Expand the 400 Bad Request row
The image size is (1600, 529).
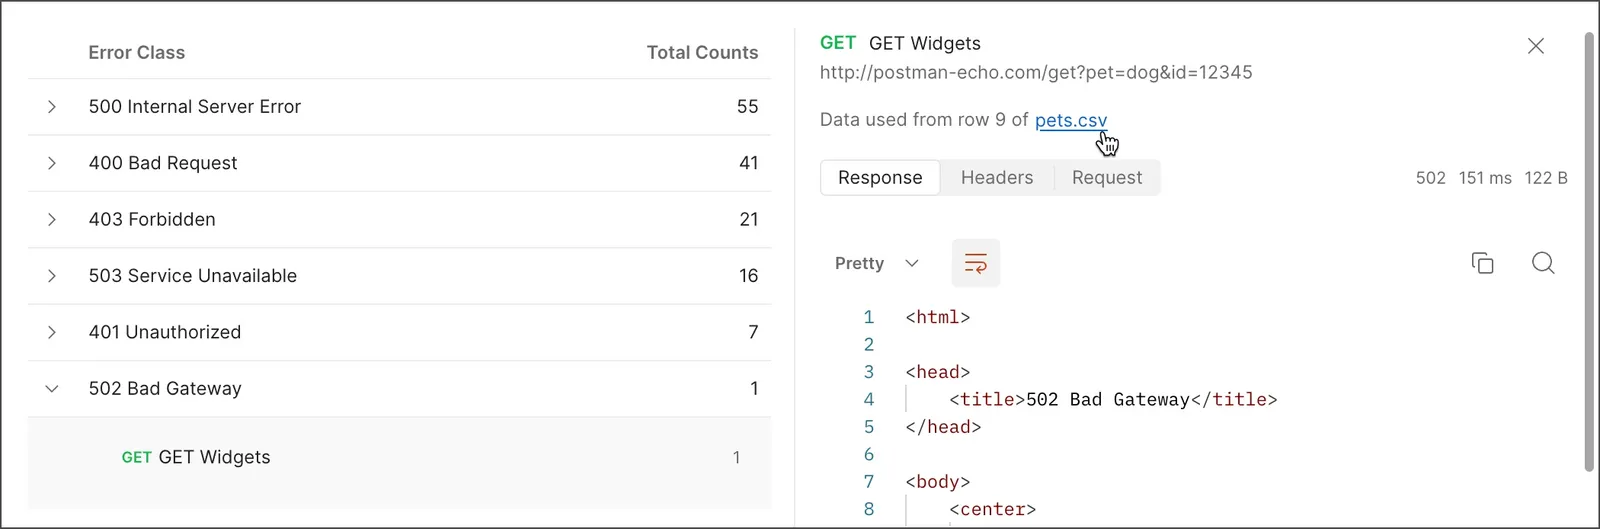[x=52, y=163]
